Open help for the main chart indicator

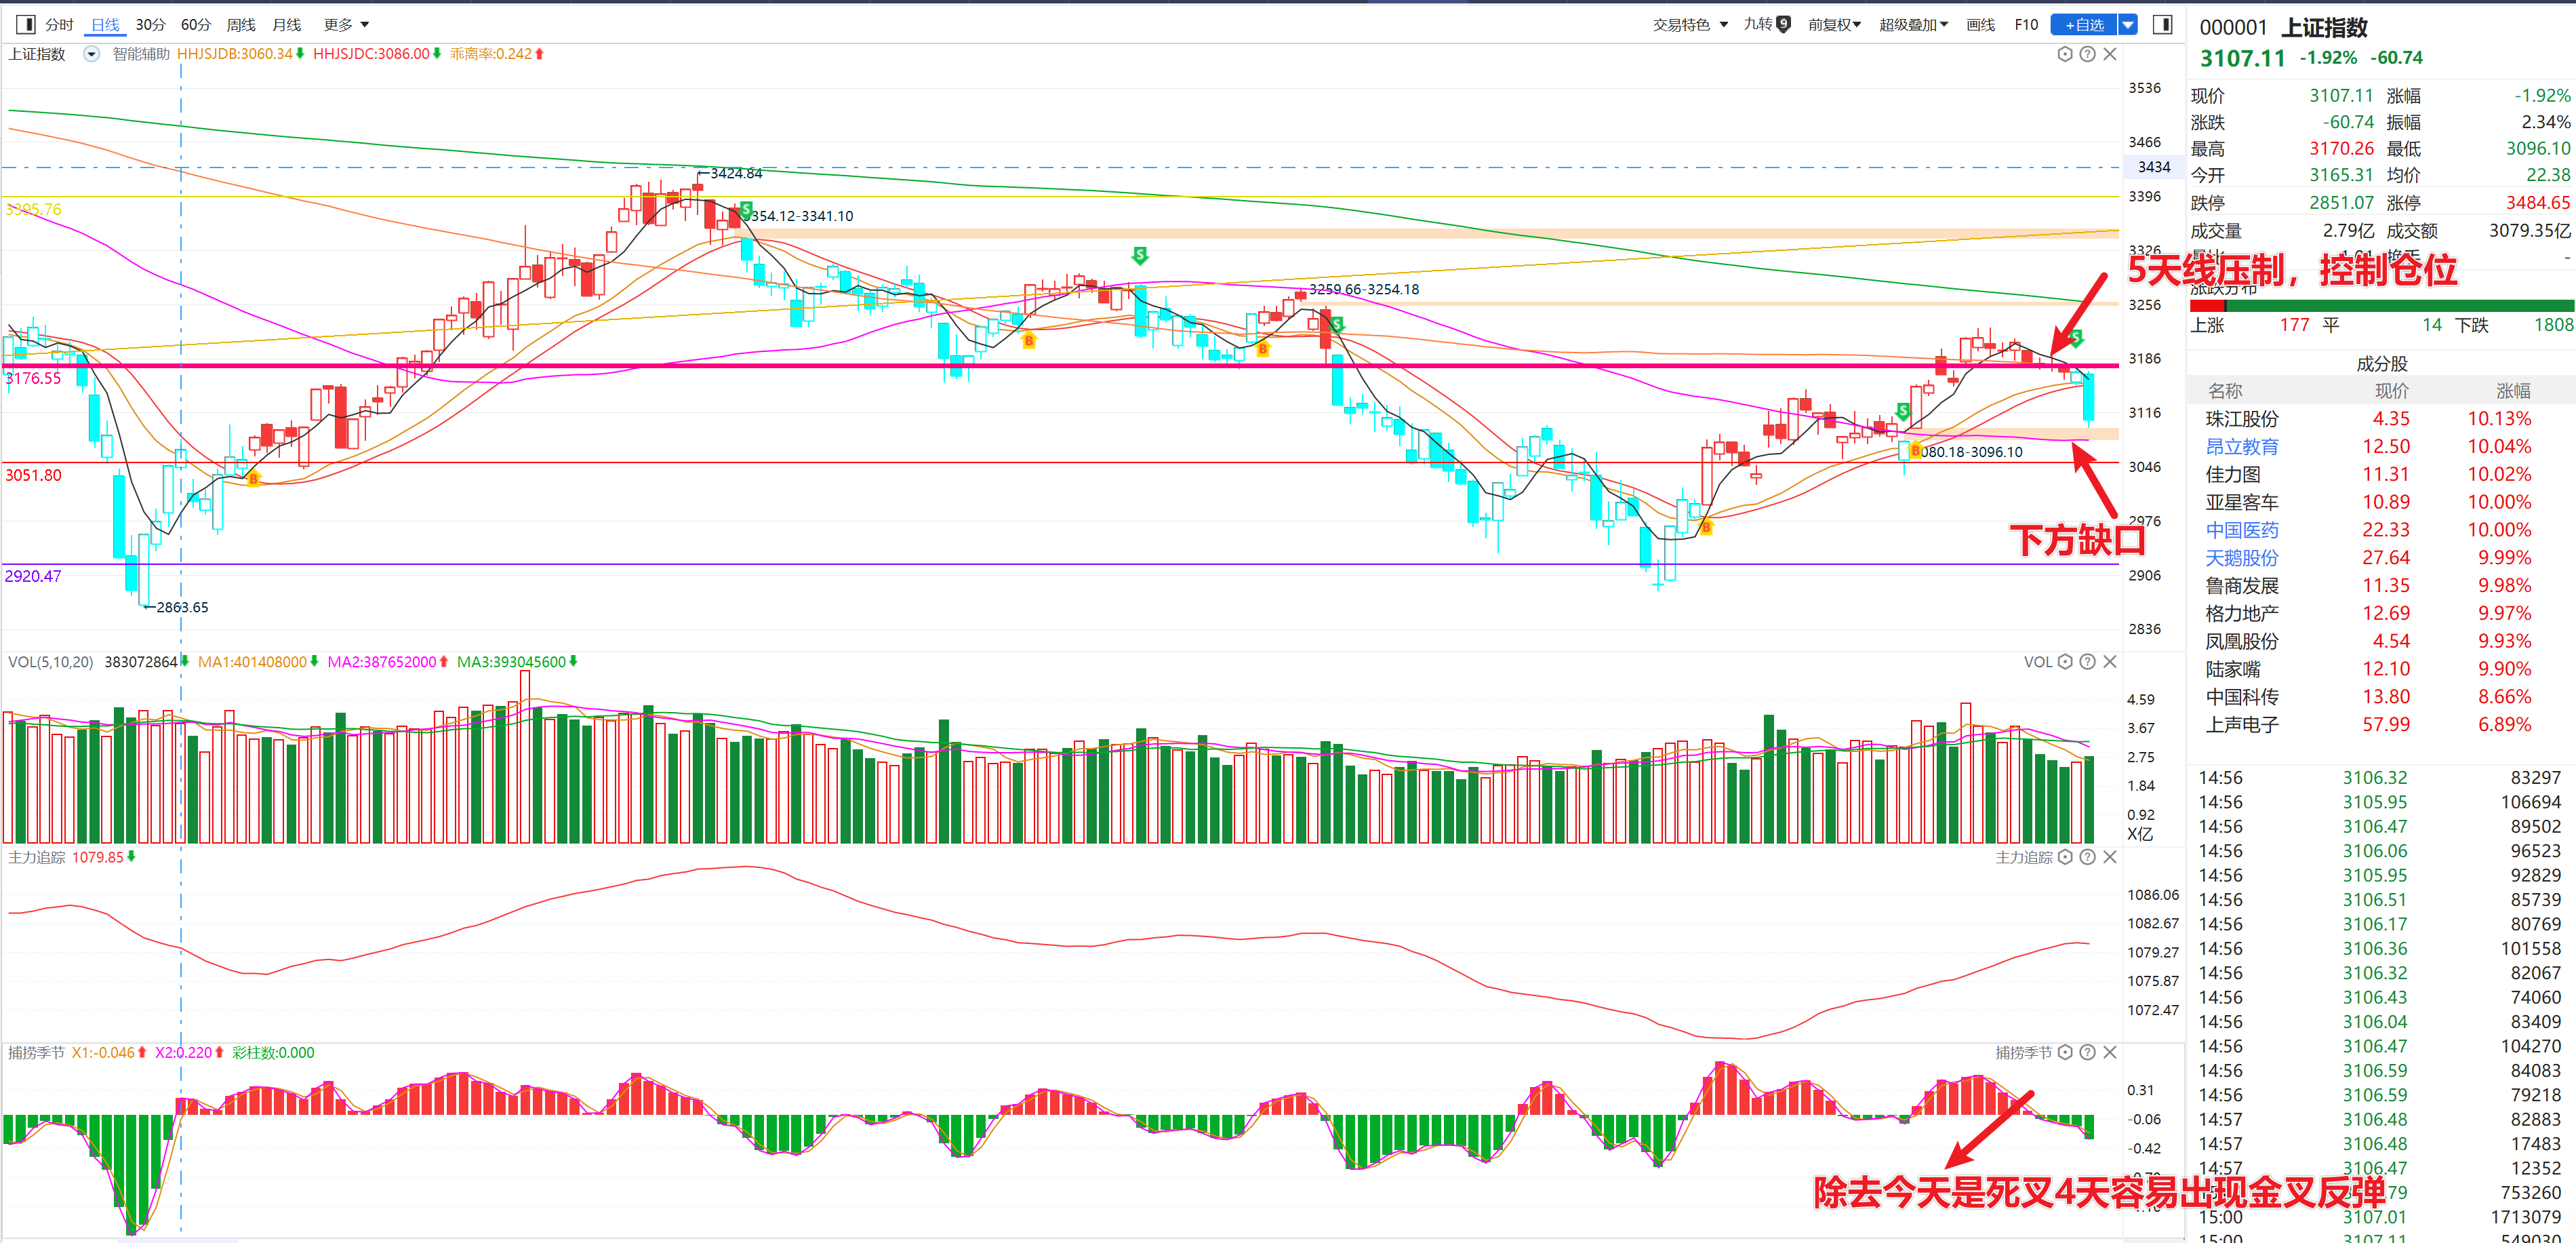click(2087, 54)
